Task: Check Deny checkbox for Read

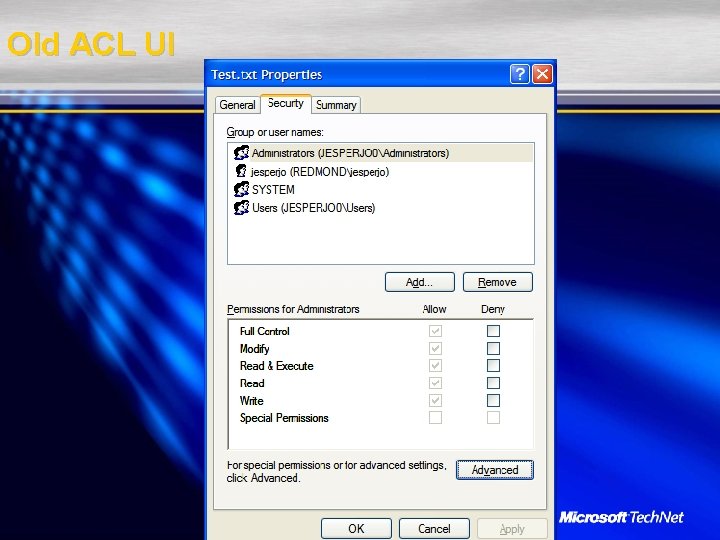Action: click(x=494, y=383)
